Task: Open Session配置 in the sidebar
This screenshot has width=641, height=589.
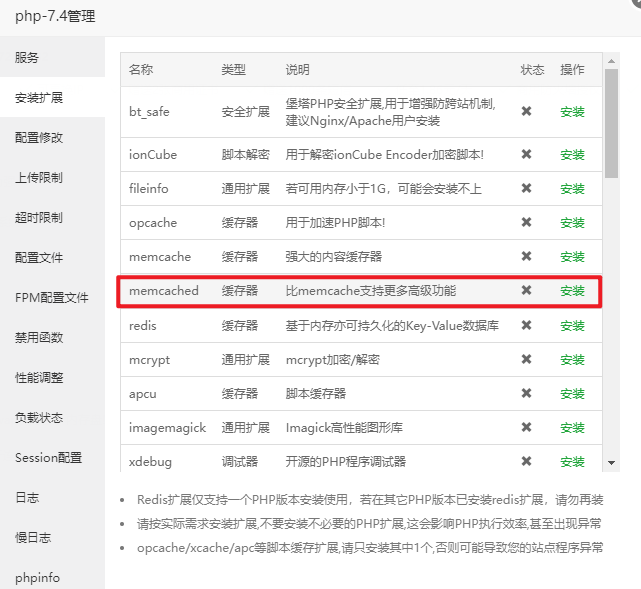Action: point(52,458)
